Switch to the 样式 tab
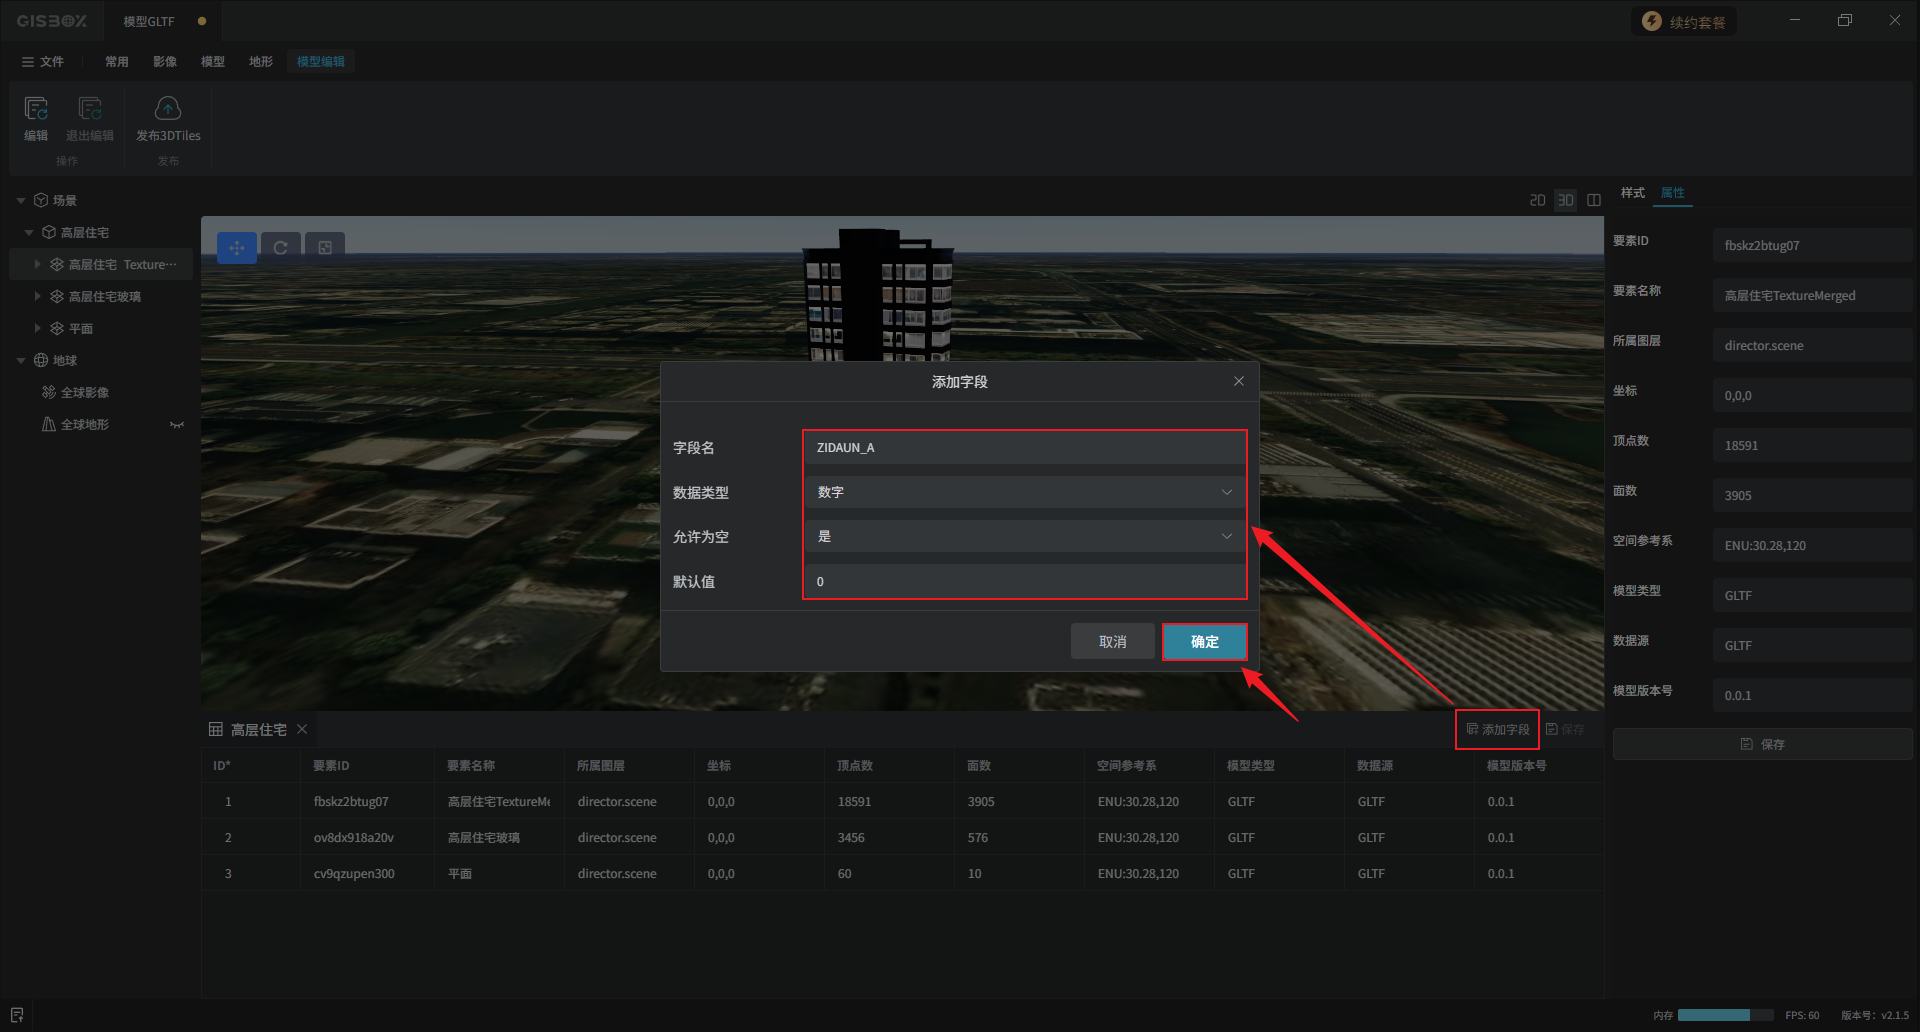The width and height of the screenshot is (1920, 1032). [x=1632, y=193]
